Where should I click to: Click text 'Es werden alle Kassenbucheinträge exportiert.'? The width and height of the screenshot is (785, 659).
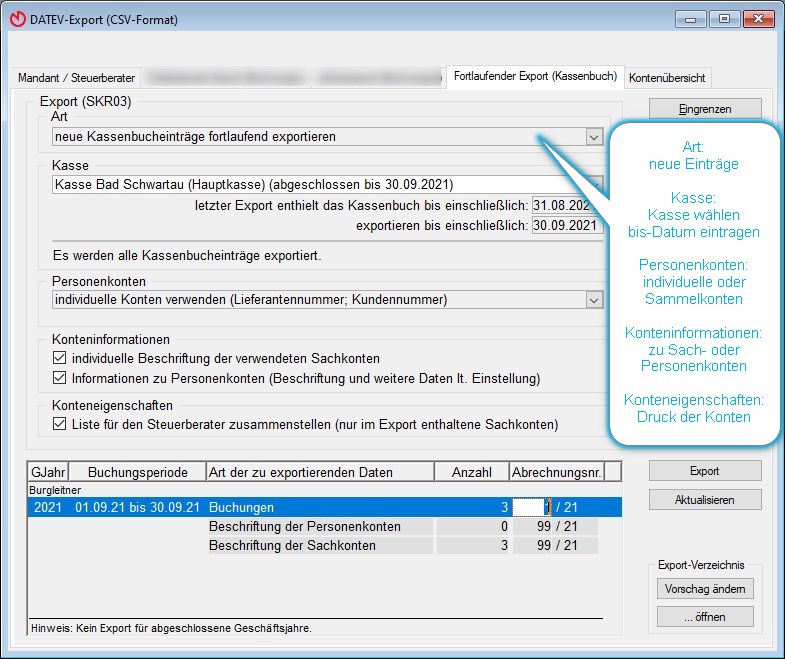(187, 256)
